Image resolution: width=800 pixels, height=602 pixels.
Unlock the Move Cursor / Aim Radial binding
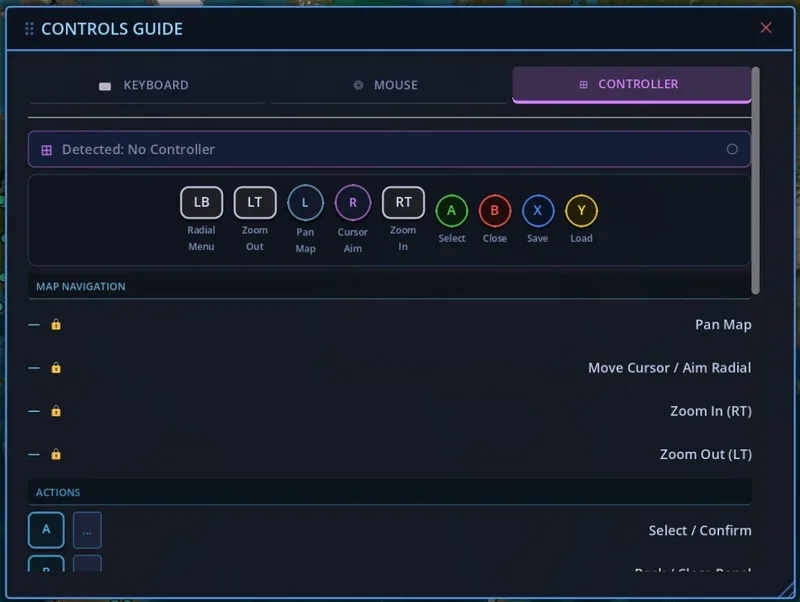[56, 367]
